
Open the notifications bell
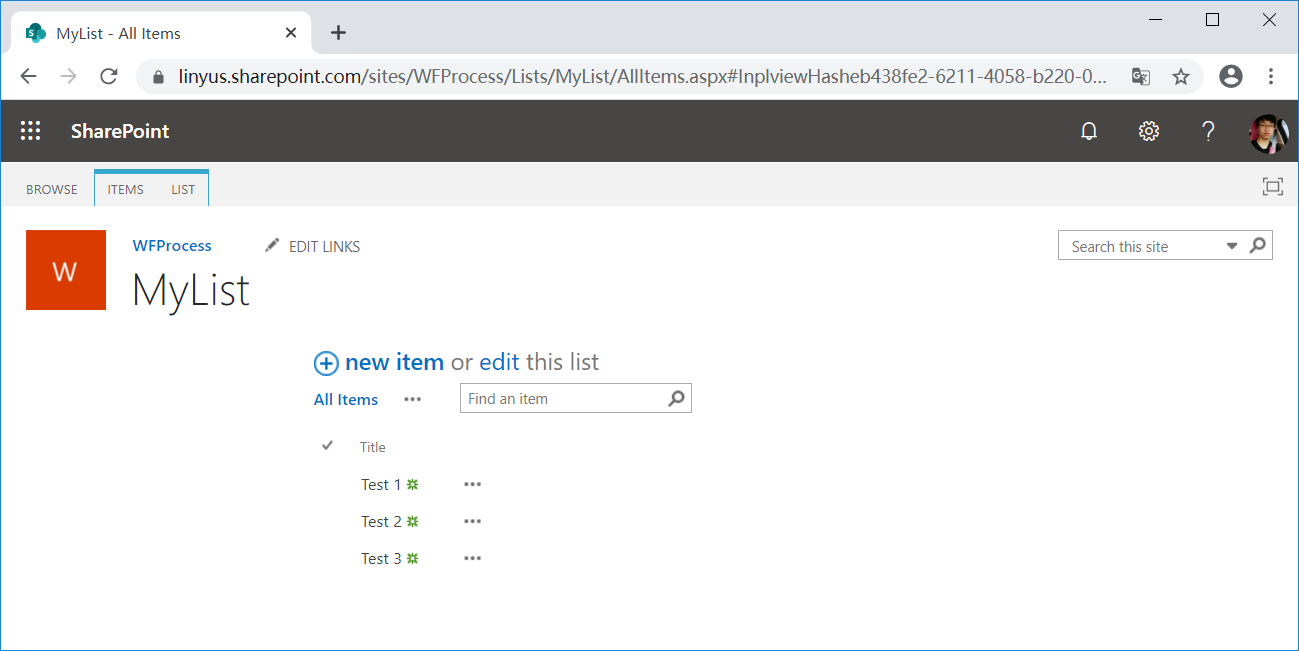point(1089,131)
